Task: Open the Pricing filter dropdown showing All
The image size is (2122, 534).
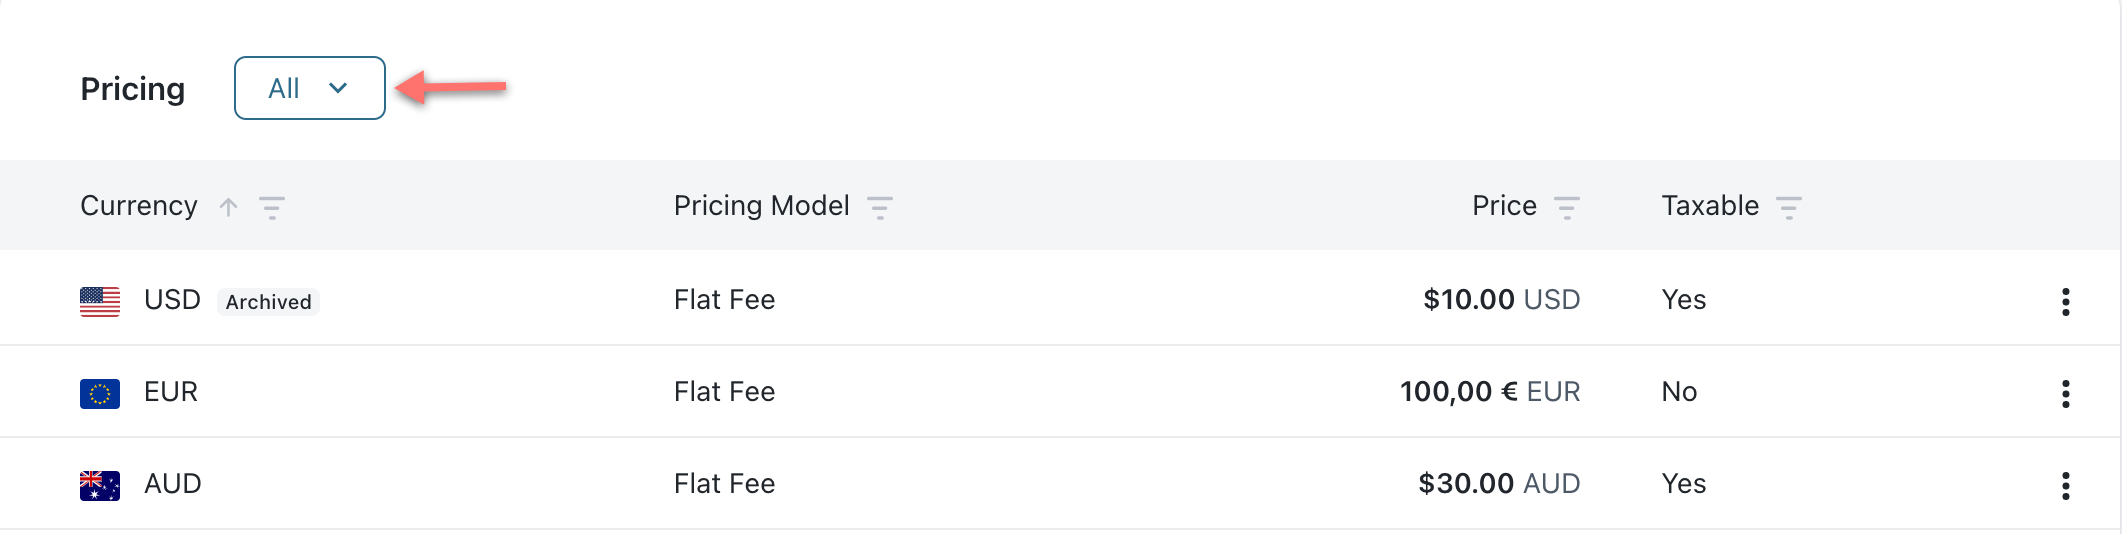Action: coord(309,88)
